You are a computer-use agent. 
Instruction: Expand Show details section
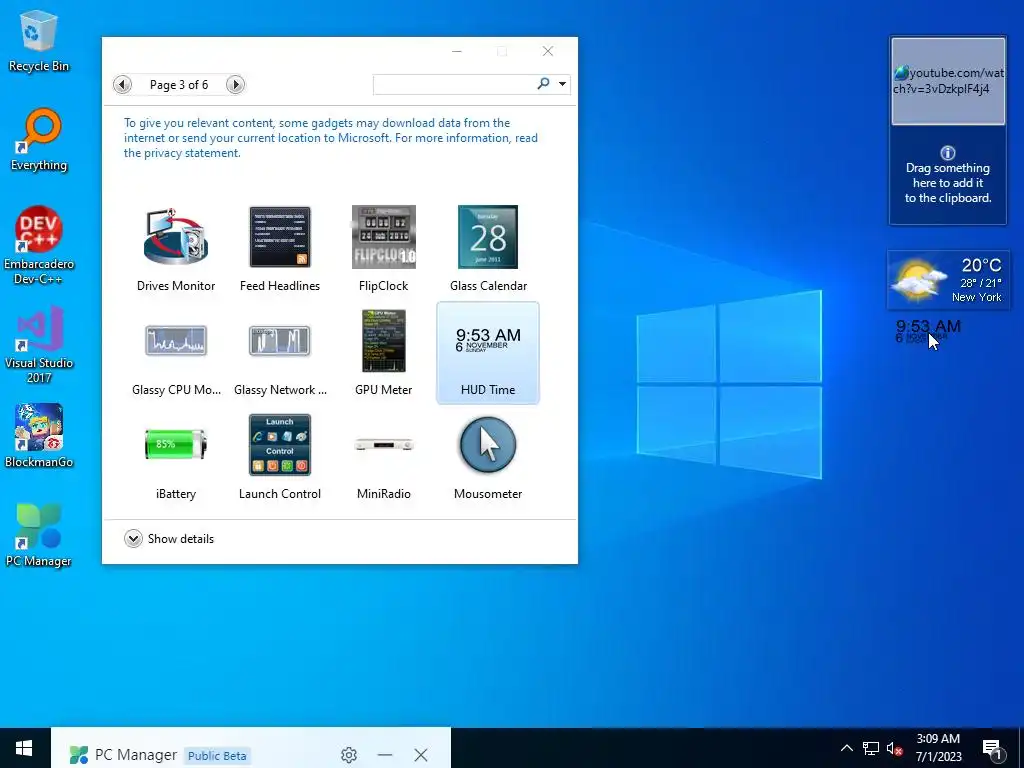click(x=169, y=539)
